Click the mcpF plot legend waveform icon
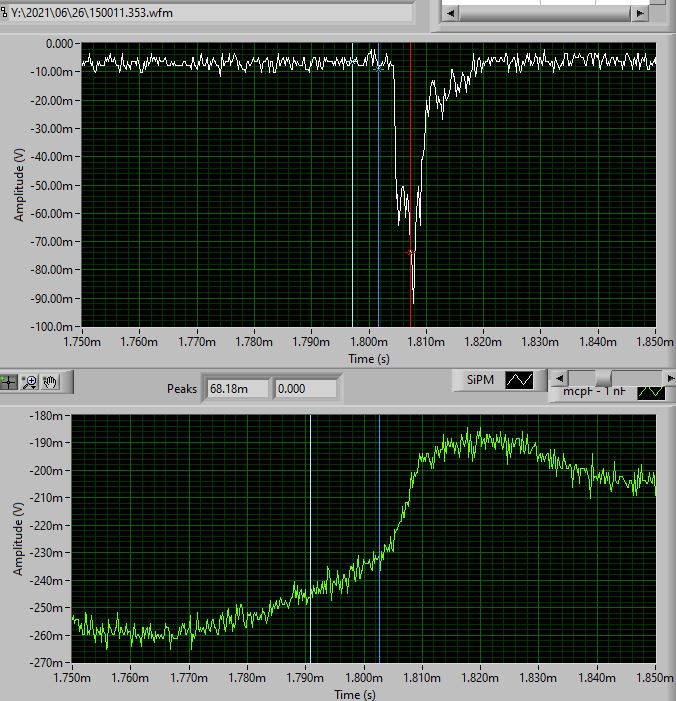Screen dimensions: 676x701 [x=651, y=392]
